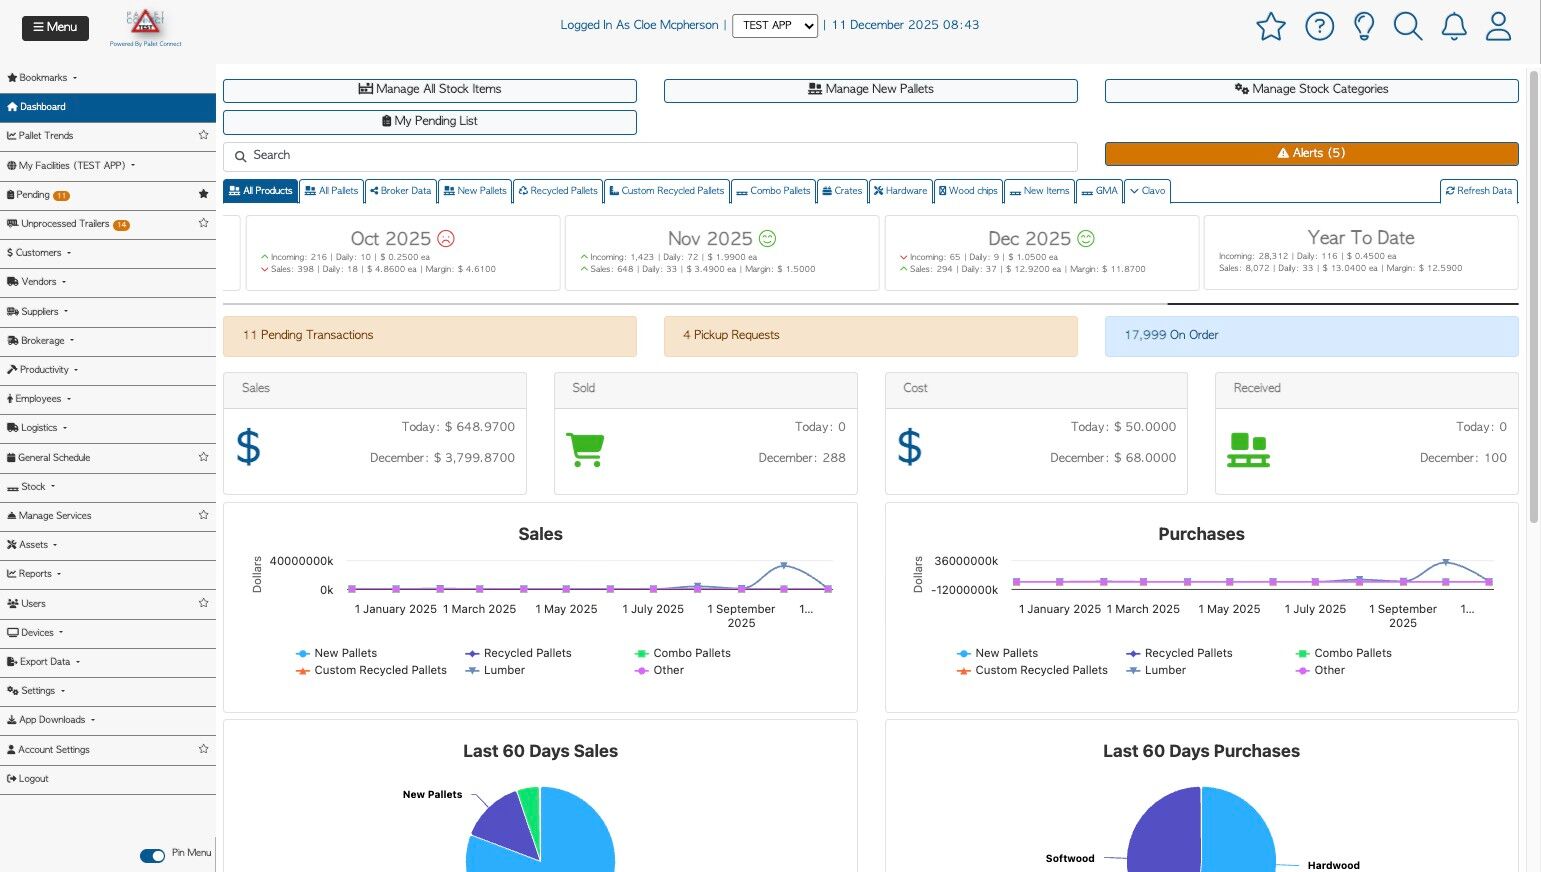Click the Sales dollar sign icon
The height and width of the screenshot is (872, 1541).
coord(248,447)
